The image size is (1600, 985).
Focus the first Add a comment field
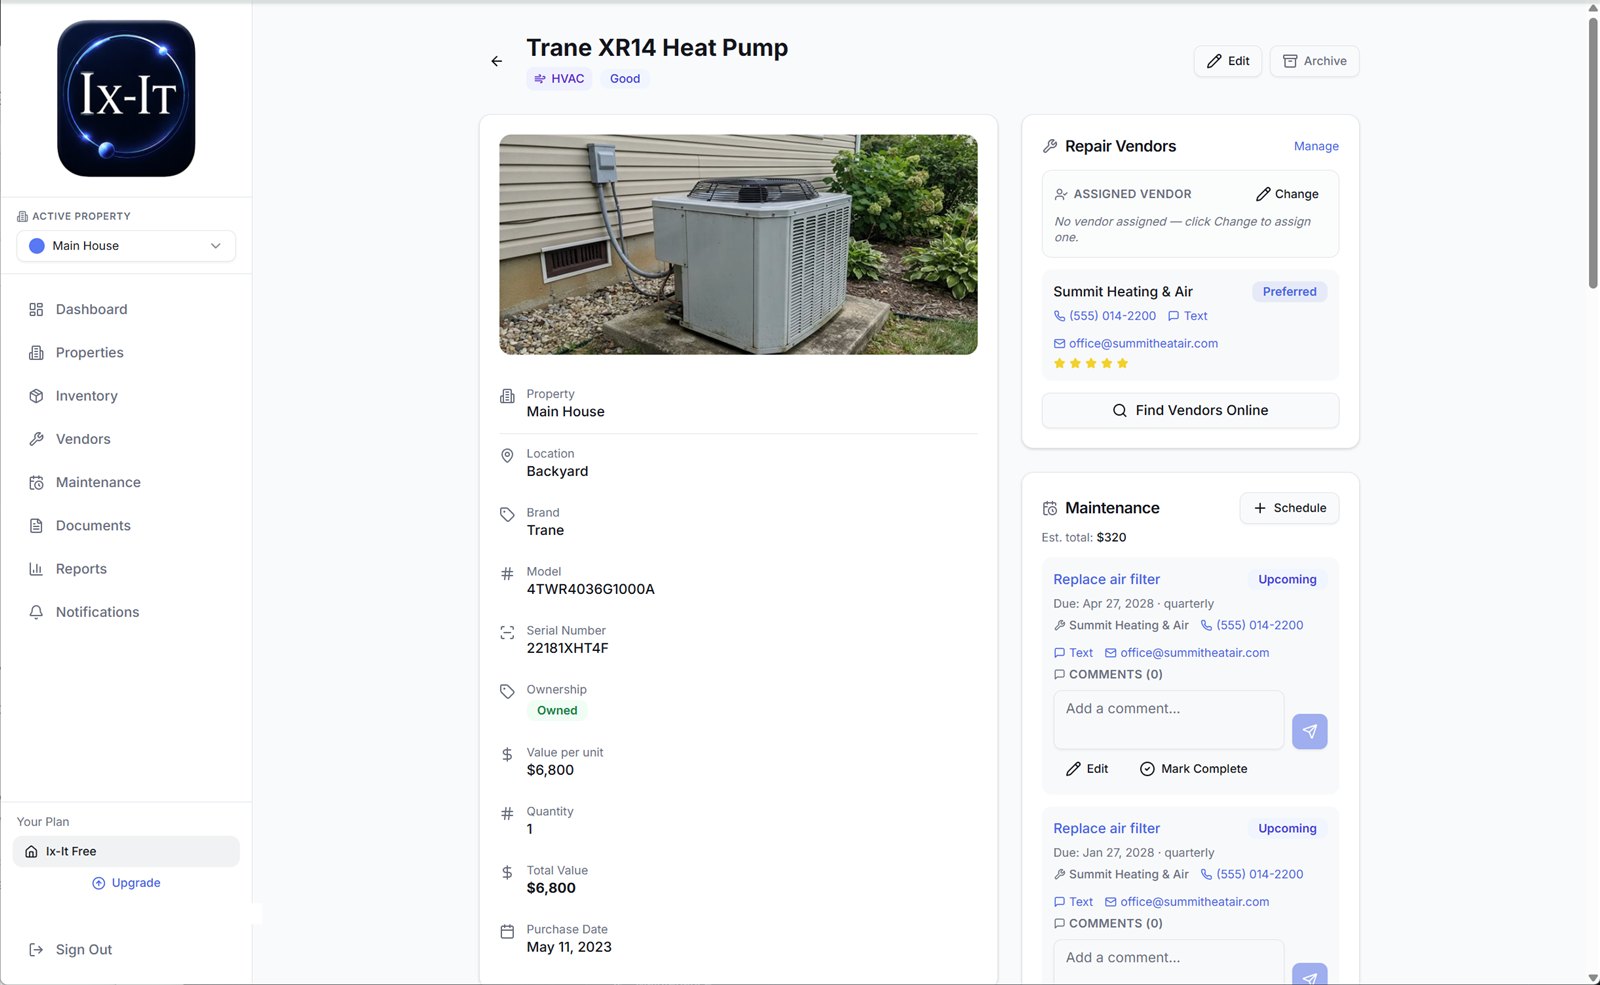pos(1168,719)
